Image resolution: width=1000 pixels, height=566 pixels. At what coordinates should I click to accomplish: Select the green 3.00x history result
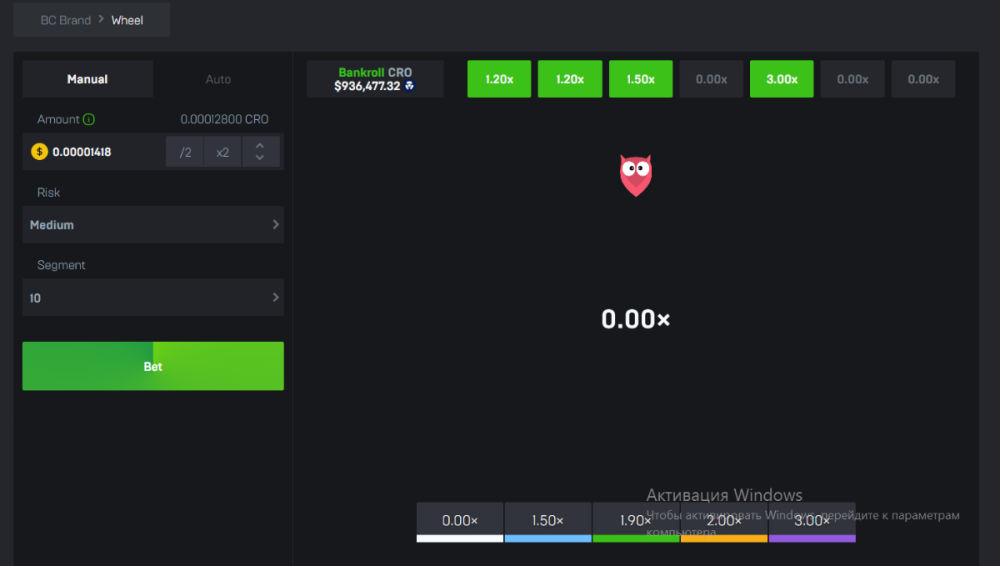click(x=781, y=79)
